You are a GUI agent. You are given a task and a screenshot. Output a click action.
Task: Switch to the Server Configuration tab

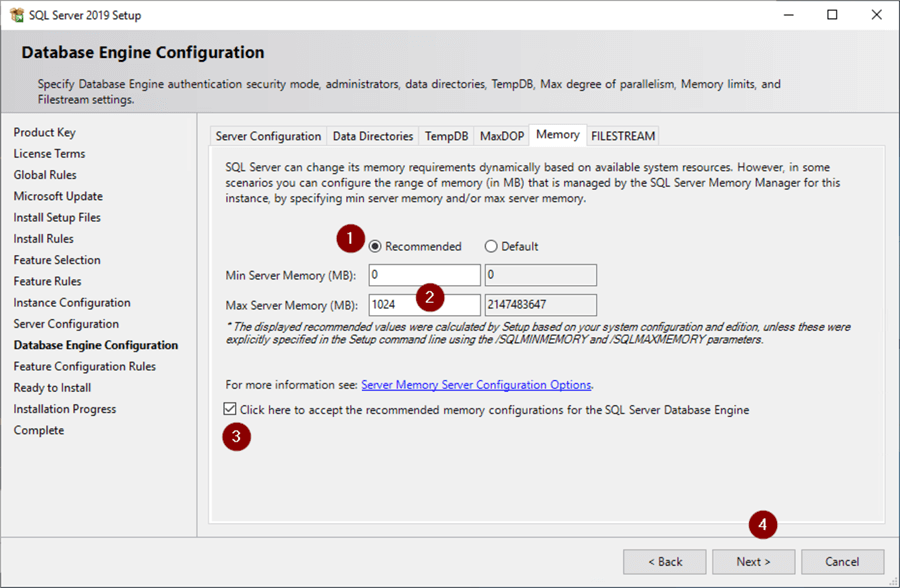point(268,136)
